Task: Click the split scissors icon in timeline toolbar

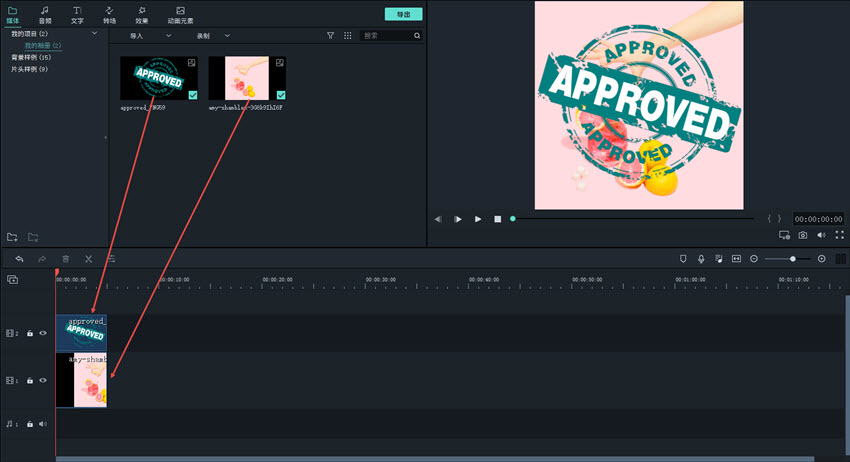Action: click(88, 259)
